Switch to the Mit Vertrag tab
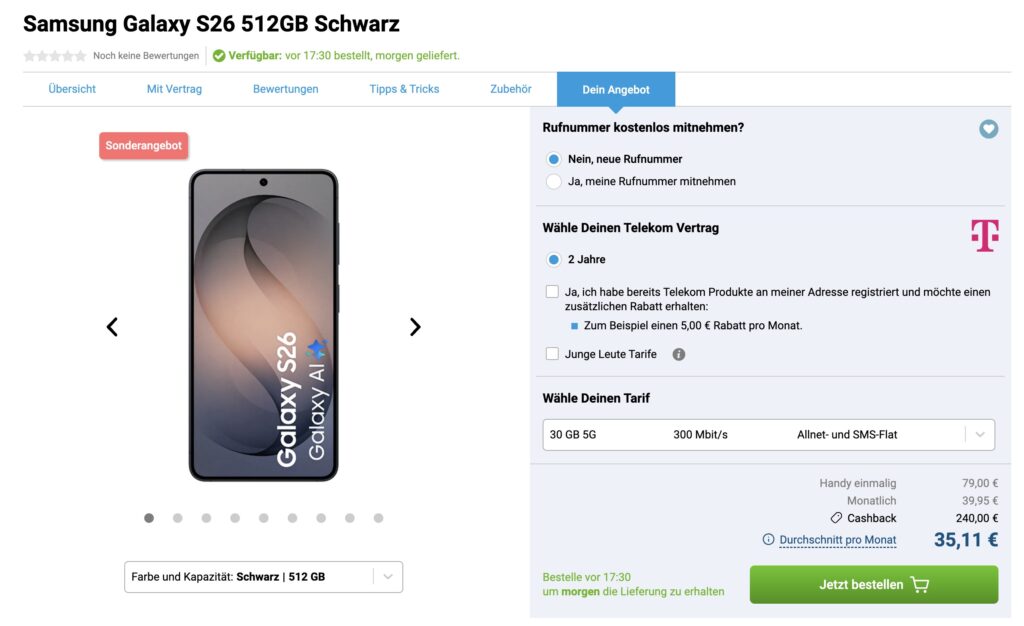 174,89
